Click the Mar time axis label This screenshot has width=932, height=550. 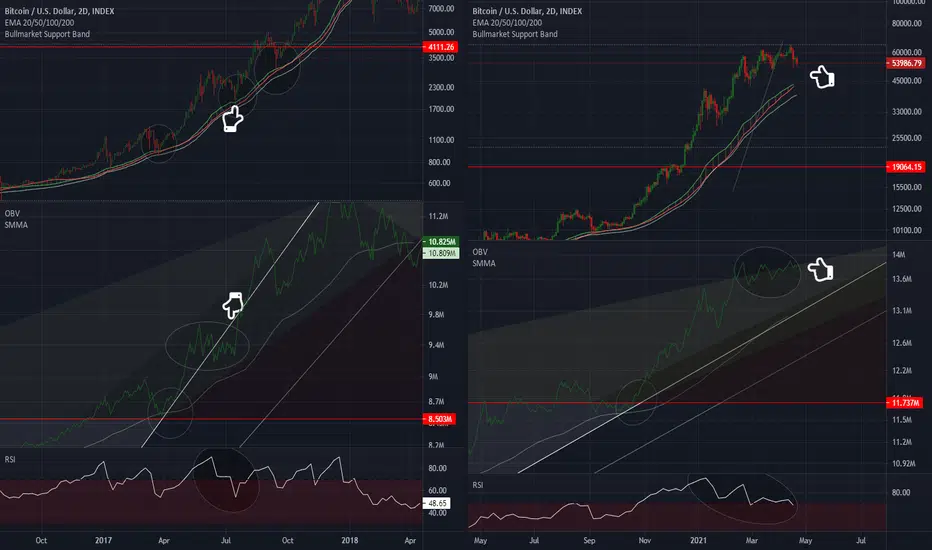(752, 540)
